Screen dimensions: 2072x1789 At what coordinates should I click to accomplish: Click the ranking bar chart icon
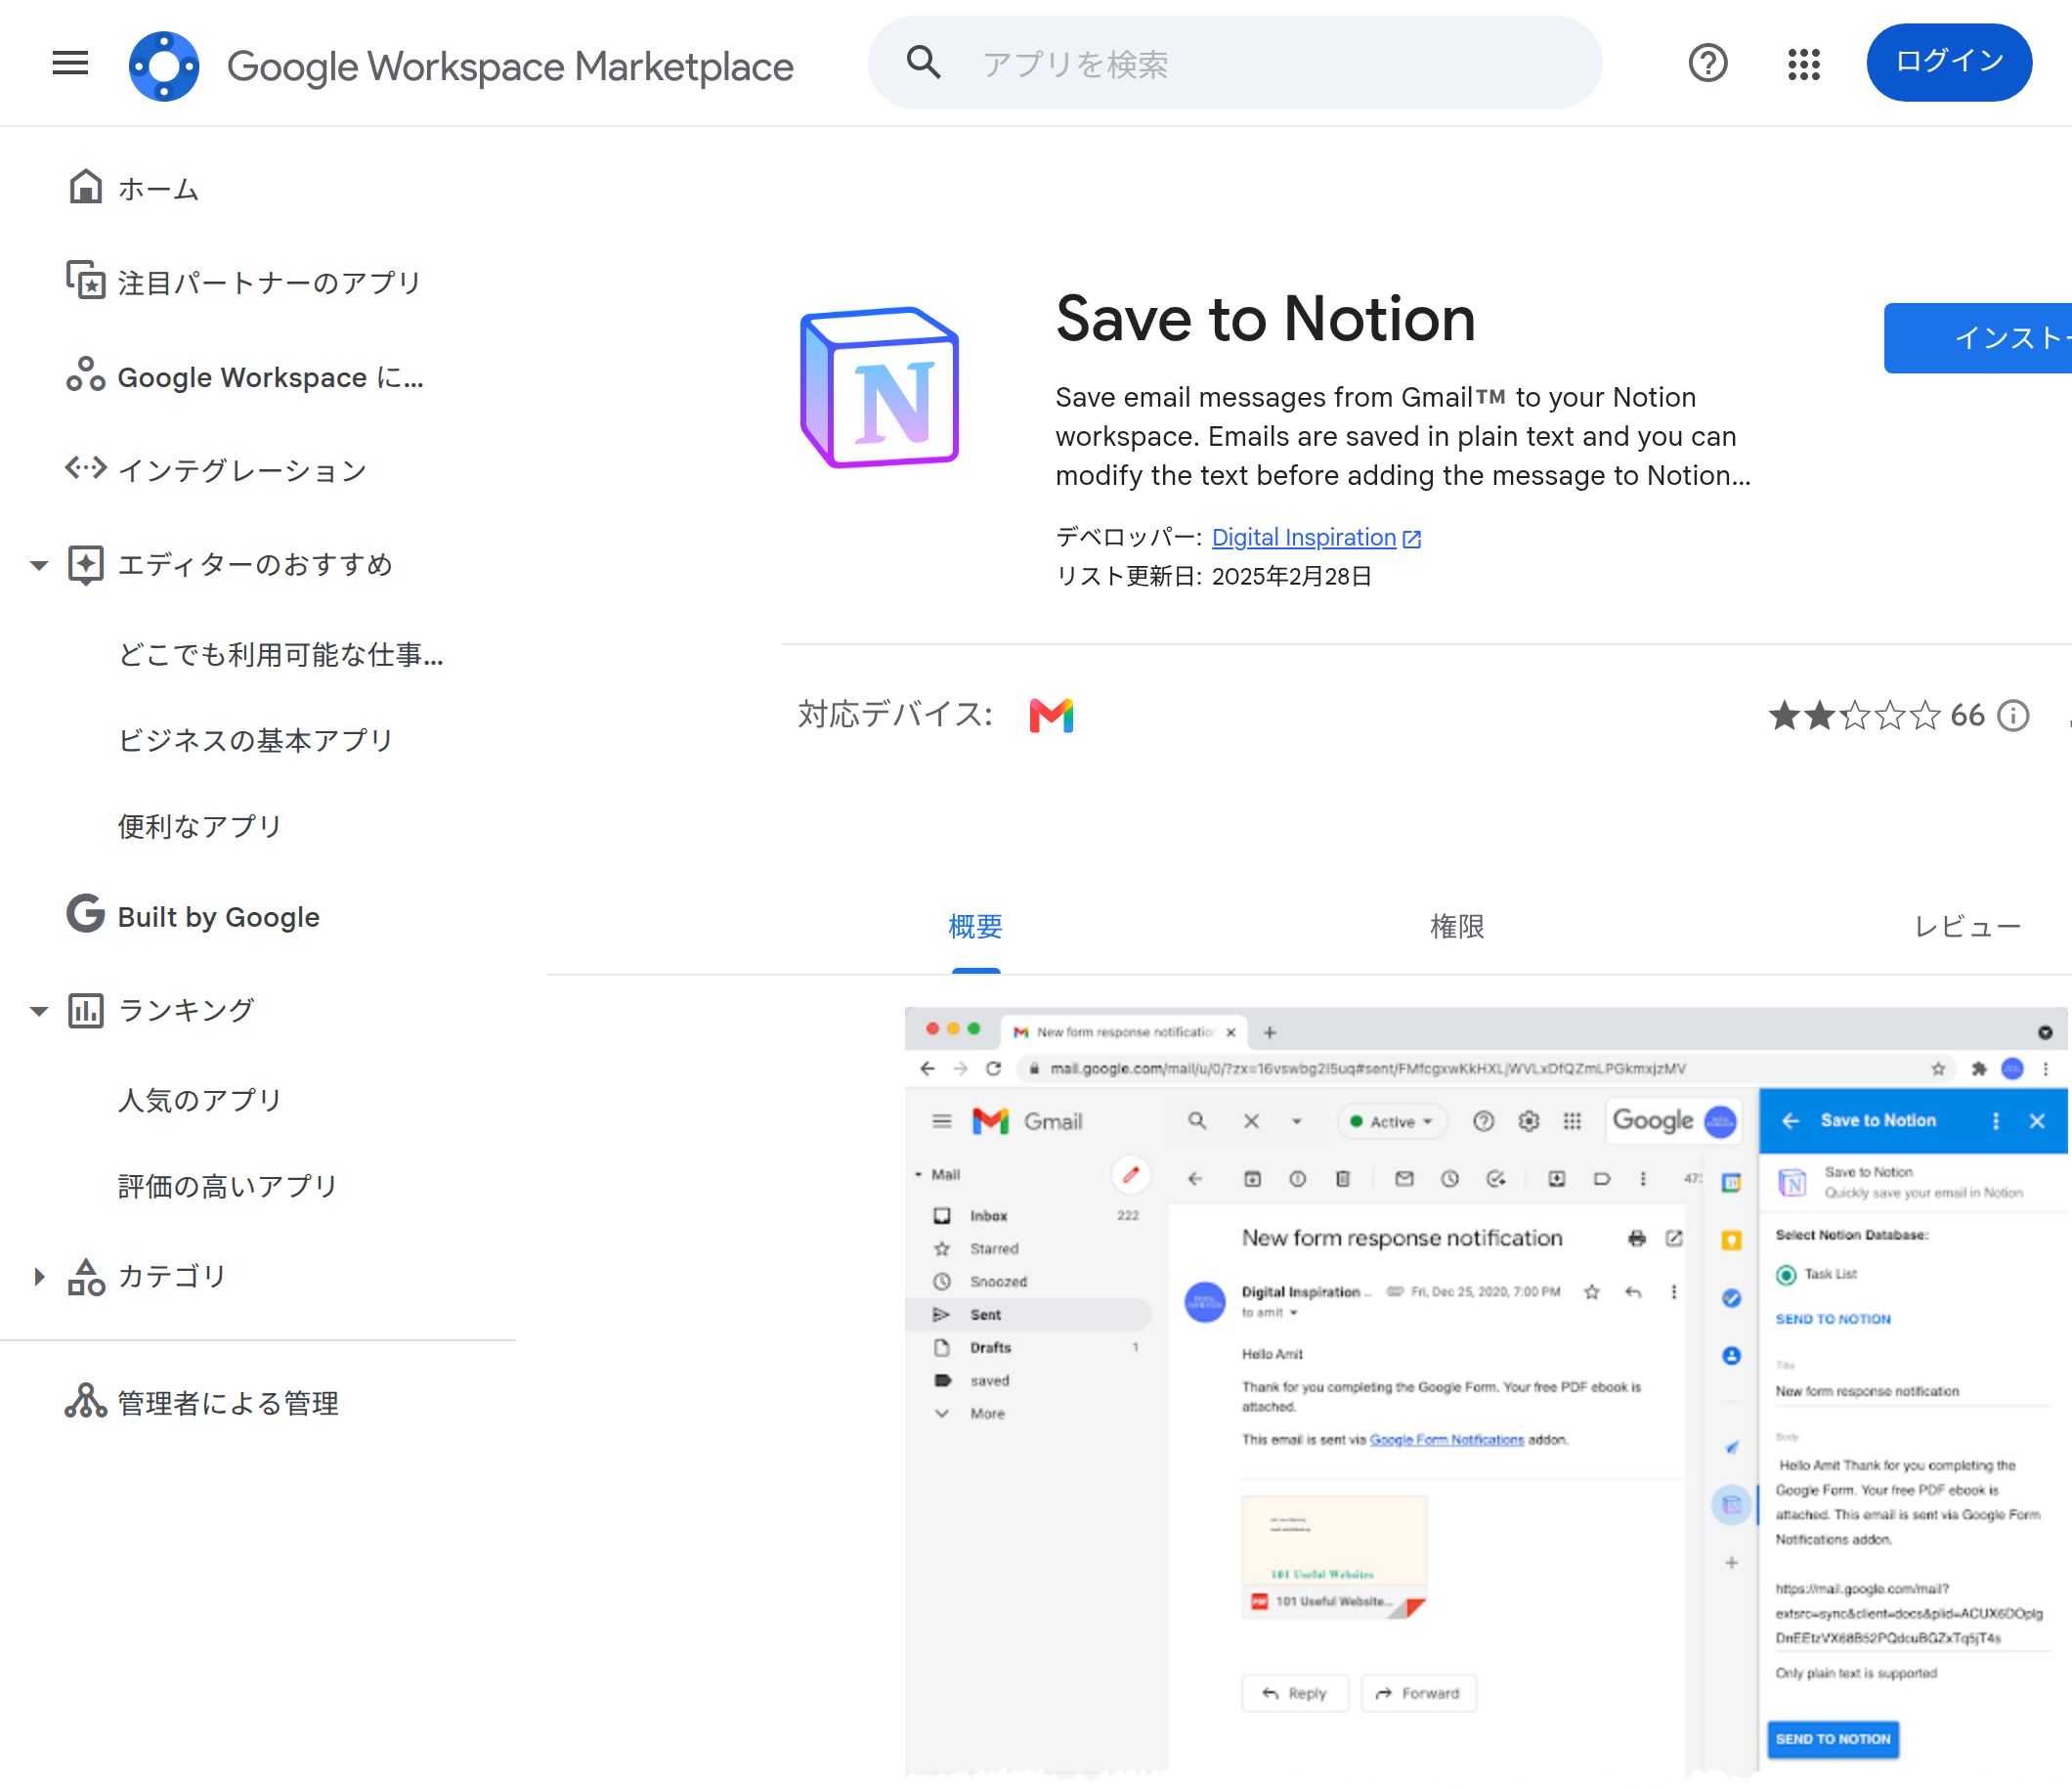click(x=85, y=1011)
